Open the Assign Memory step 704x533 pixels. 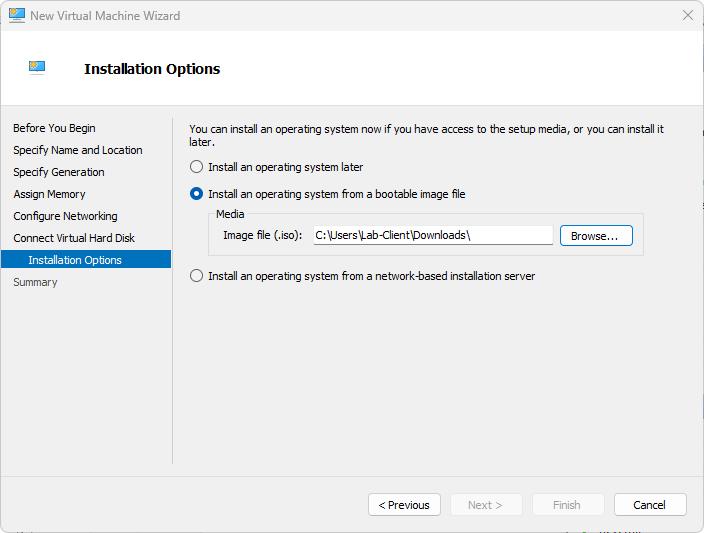coord(49,194)
